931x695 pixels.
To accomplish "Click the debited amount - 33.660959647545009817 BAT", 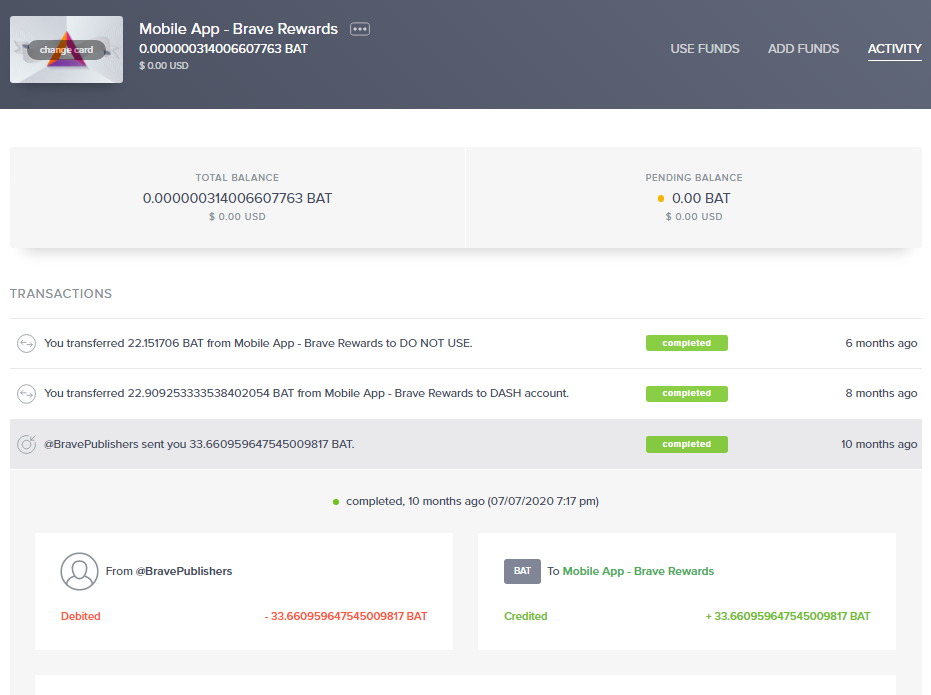I will point(346,616).
